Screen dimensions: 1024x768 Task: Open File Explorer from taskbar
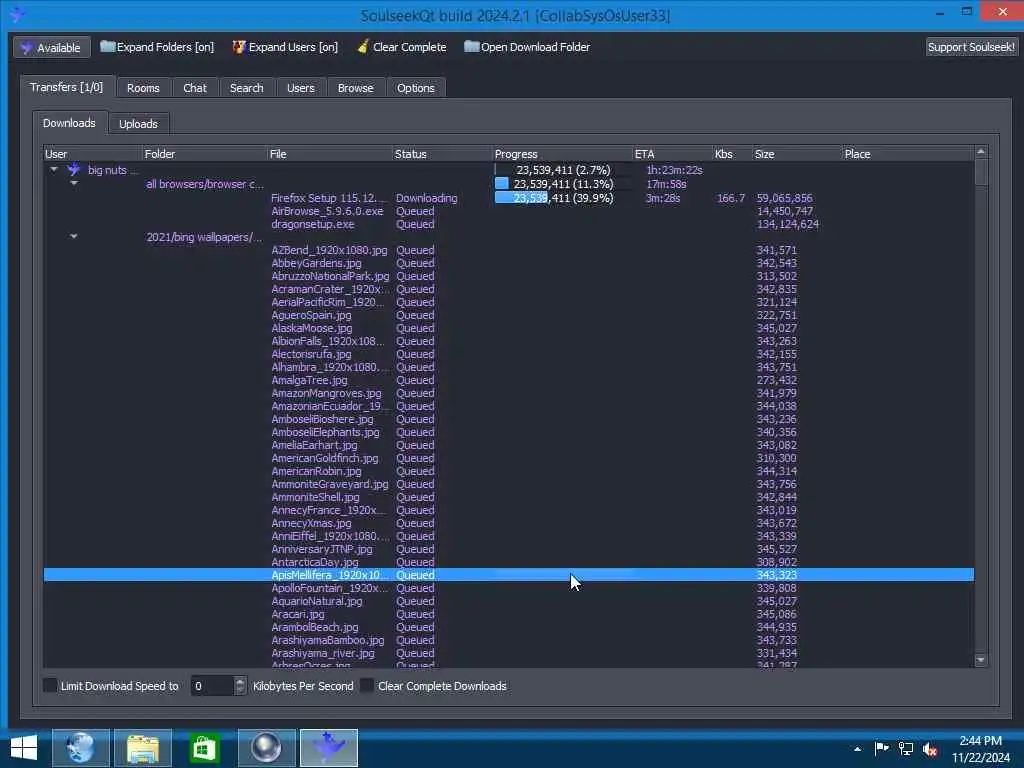[142, 748]
